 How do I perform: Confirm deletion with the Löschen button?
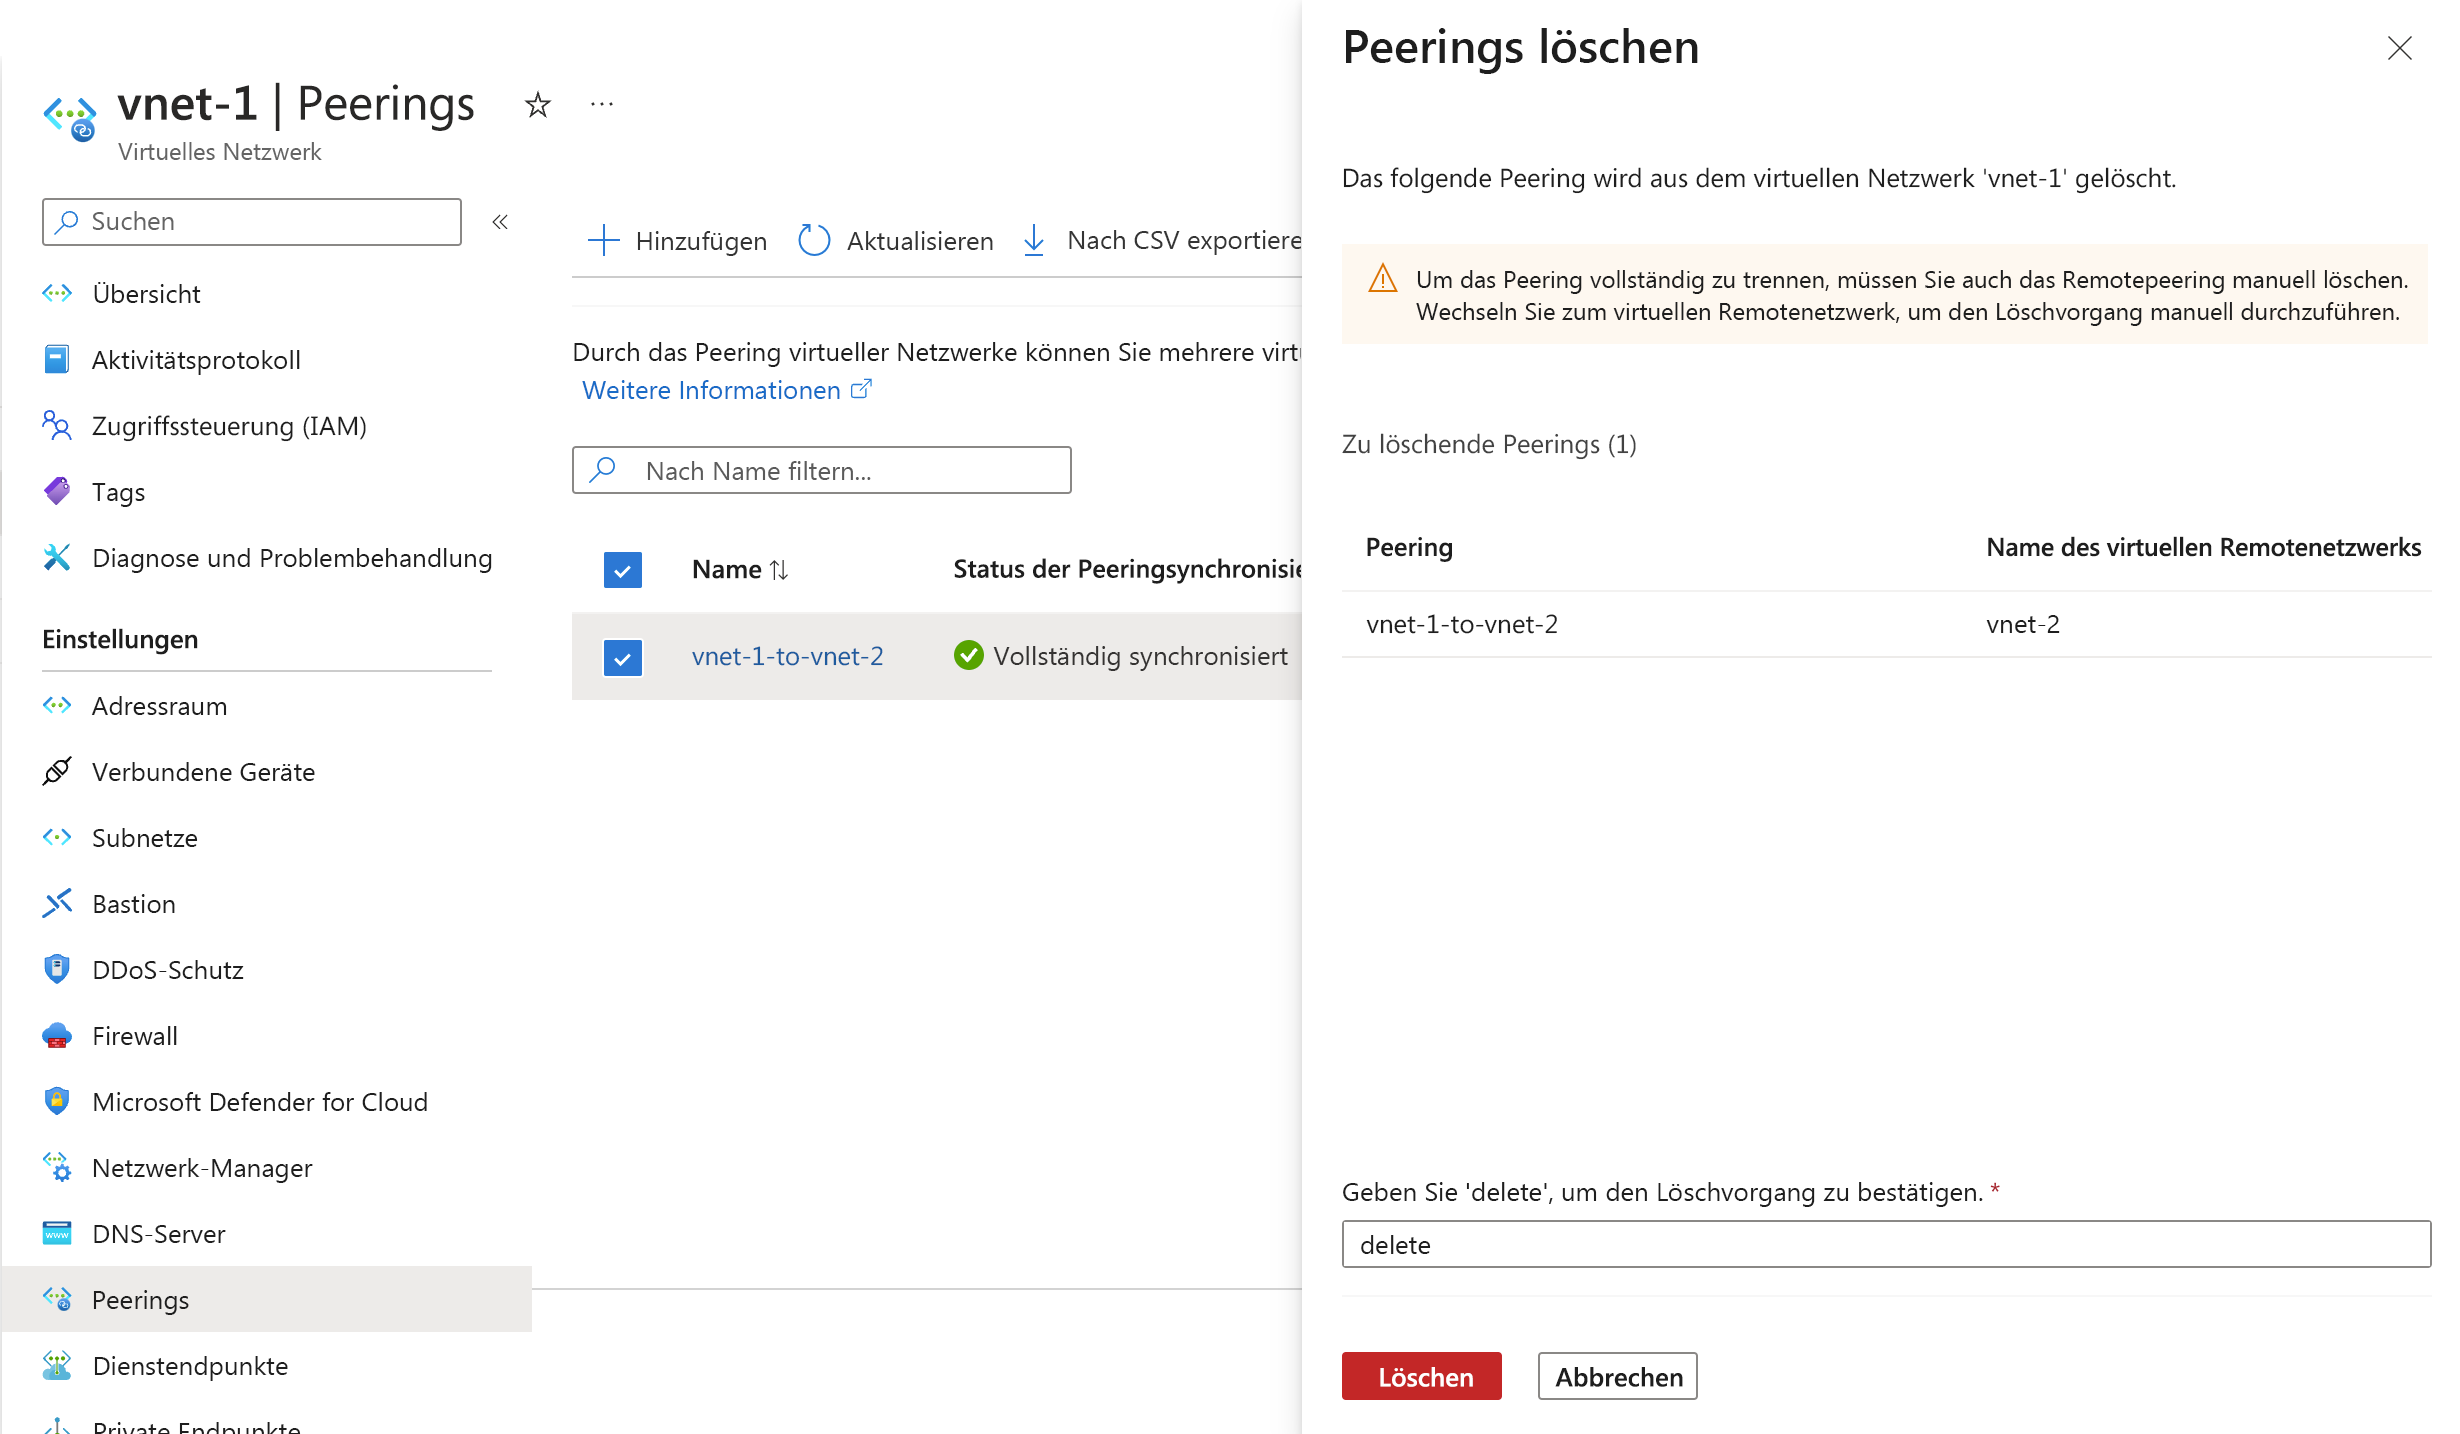1421,1377
